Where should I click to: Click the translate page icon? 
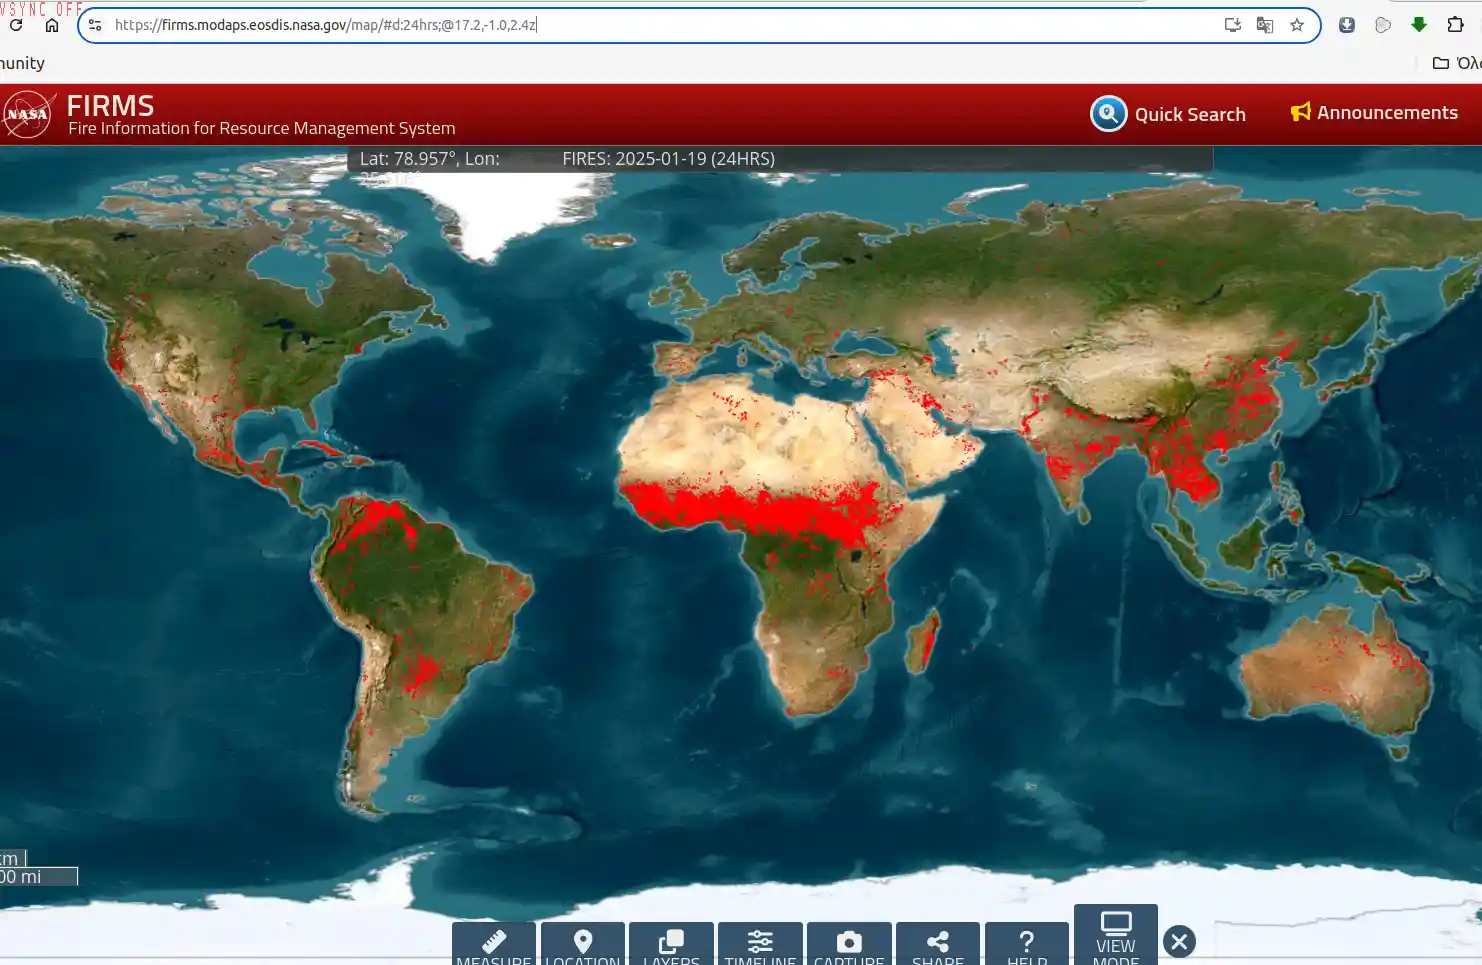(1265, 25)
